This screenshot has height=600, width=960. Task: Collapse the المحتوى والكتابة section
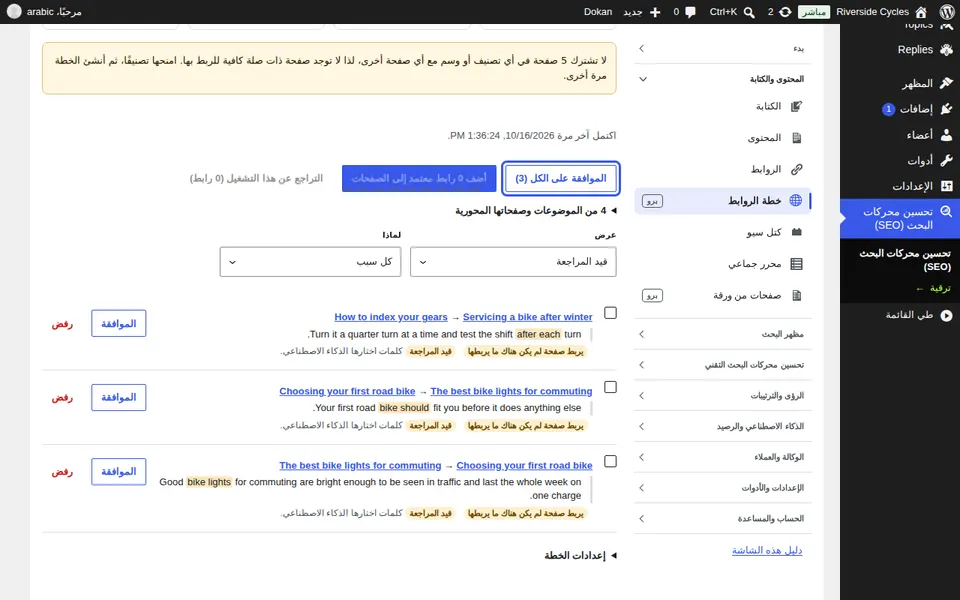point(722,79)
